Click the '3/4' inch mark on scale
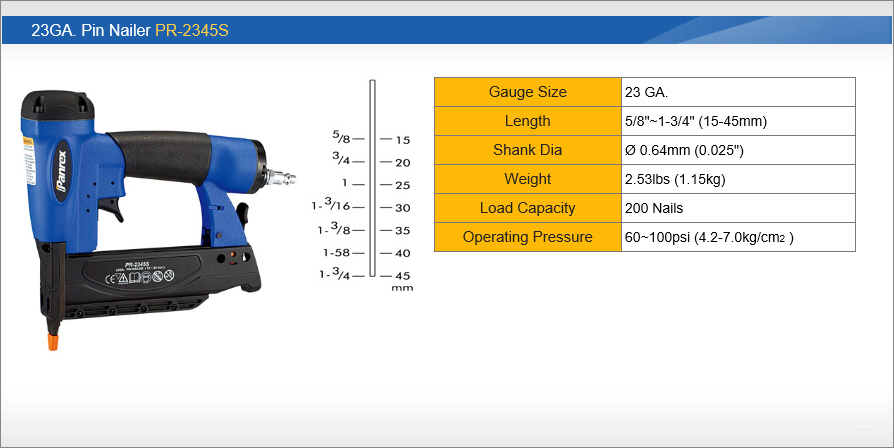This screenshot has height=448, width=894. pyautogui.click(x=342, y=159)
